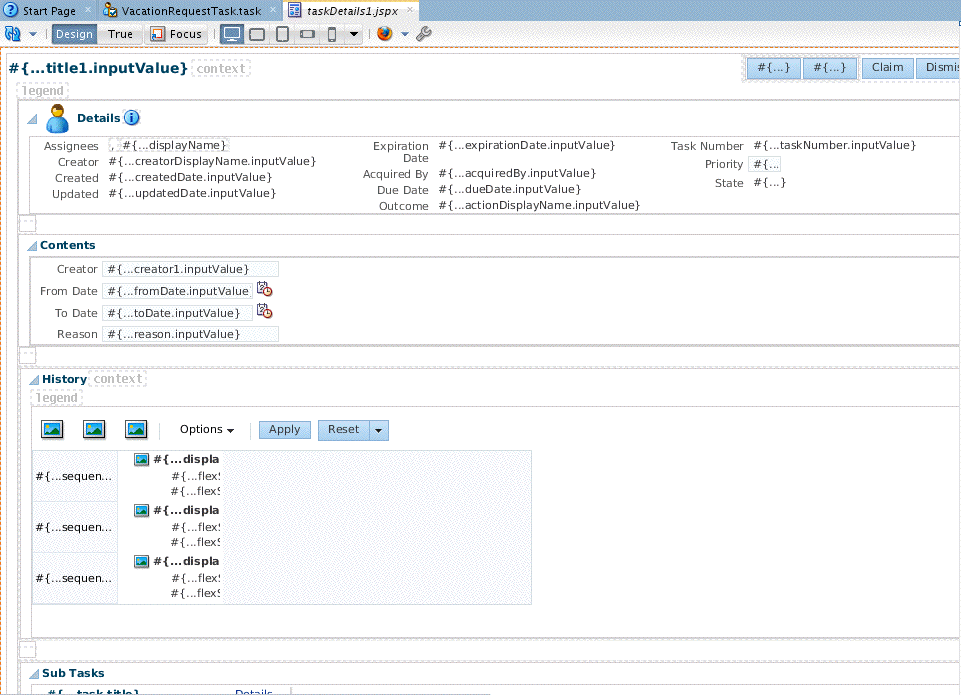
Task: Click the legend placeholder under History
Action: pyautogui.click(x=56, y=398)
